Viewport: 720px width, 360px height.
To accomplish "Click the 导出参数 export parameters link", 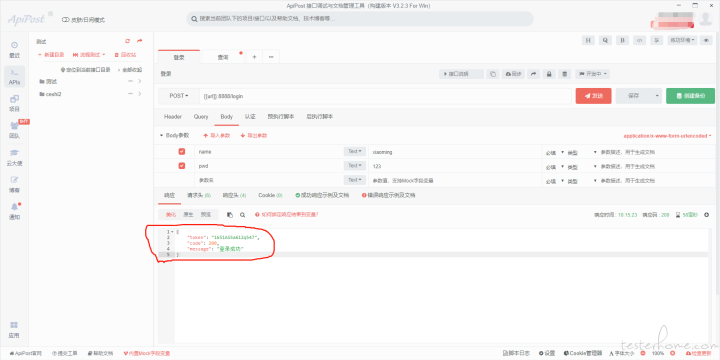I will coord(254,136).
